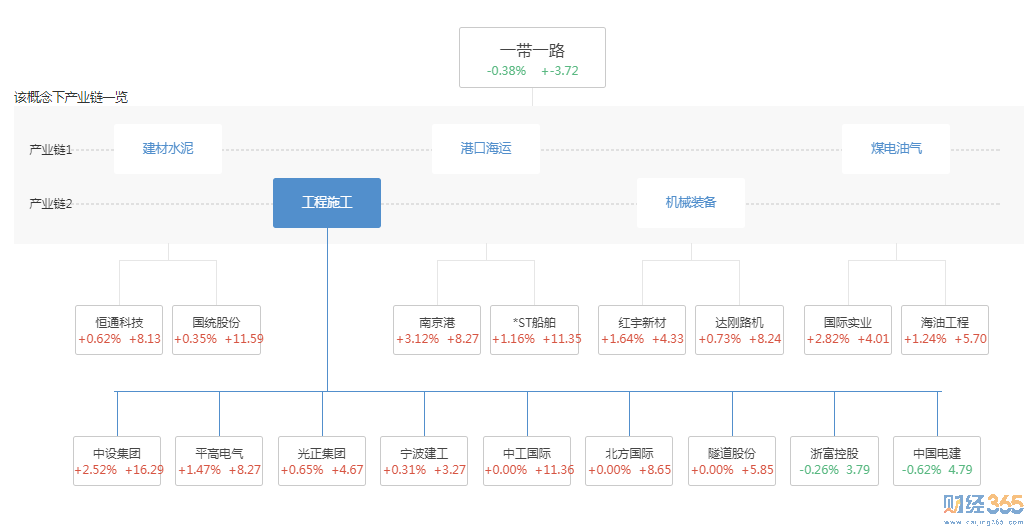This screenshot has height=526, width=1024.
Task: Click the +11.36 value of 中工国际
Action: coord(554,470)
